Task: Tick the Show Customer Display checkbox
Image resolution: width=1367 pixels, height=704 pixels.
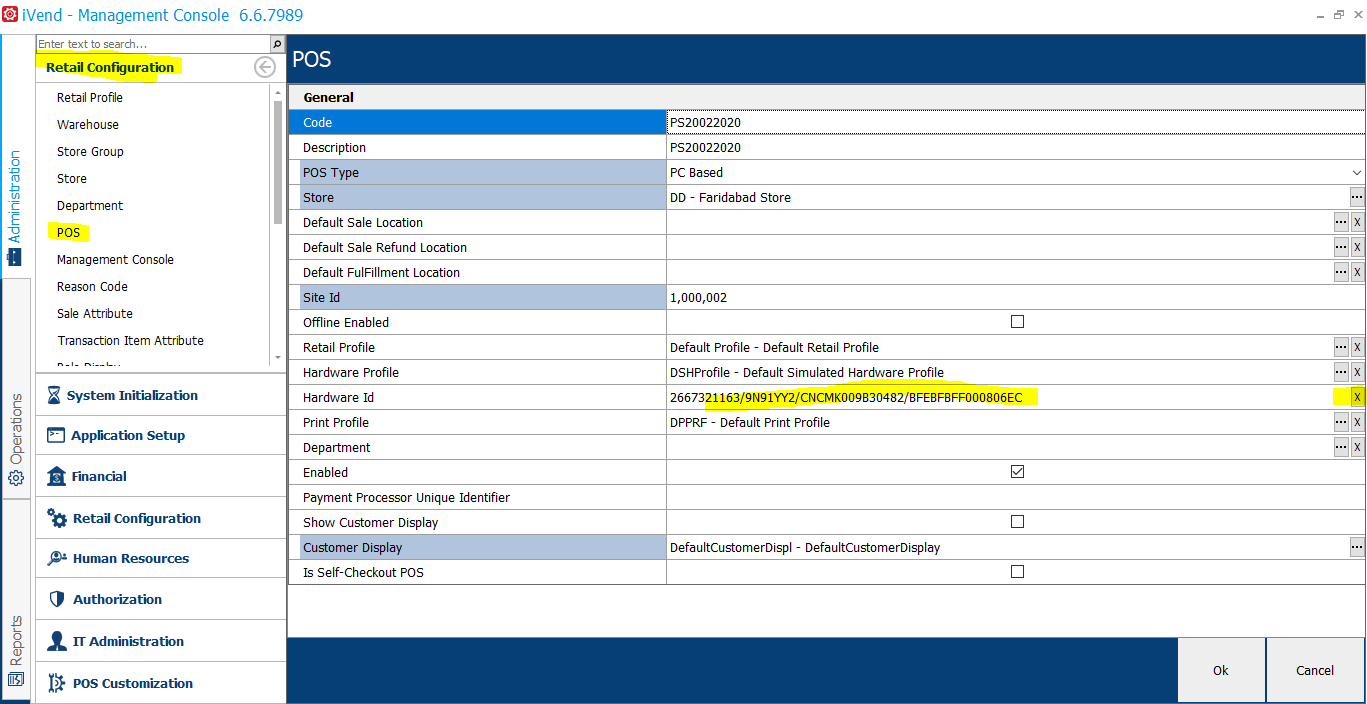Action: (1017, 522)
